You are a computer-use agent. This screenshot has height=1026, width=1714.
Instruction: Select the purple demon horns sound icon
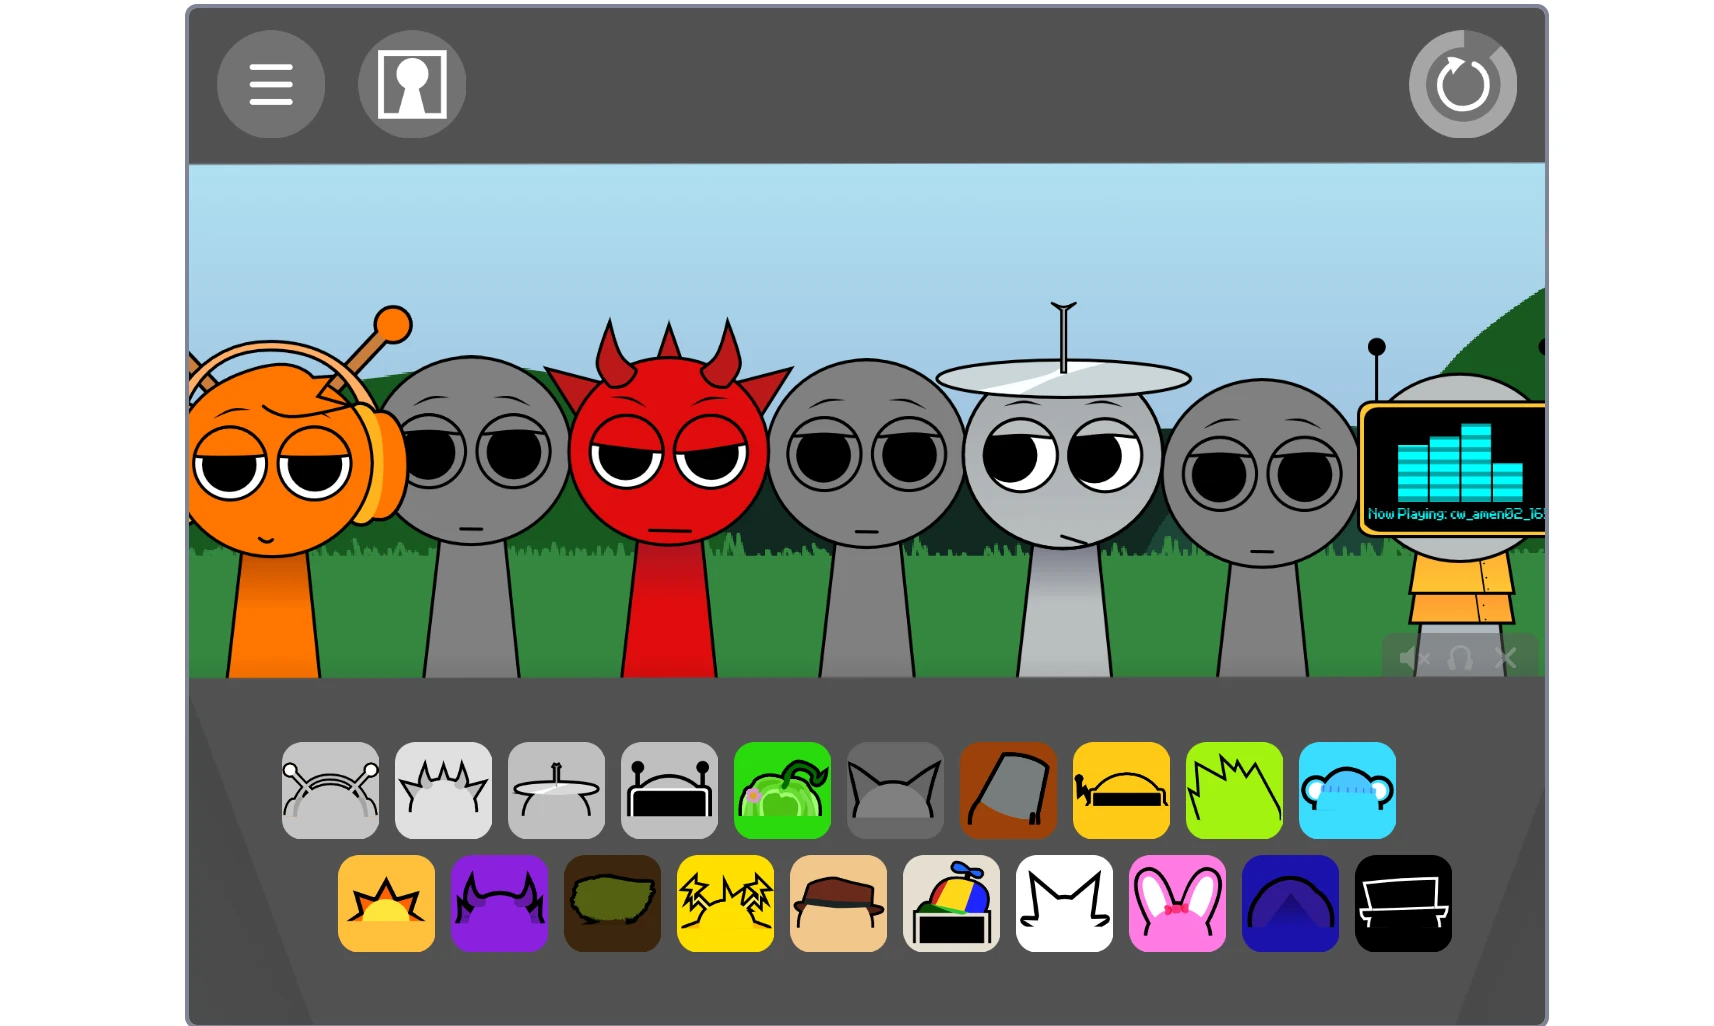(499, 904)
